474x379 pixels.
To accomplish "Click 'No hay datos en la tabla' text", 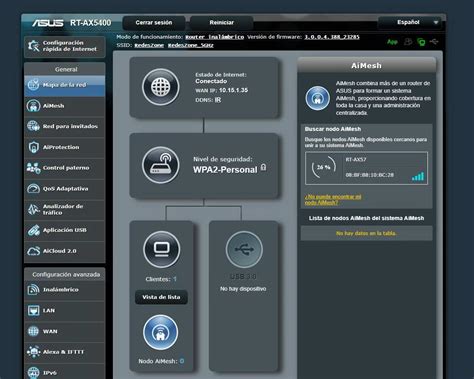I will click(366, 233).
